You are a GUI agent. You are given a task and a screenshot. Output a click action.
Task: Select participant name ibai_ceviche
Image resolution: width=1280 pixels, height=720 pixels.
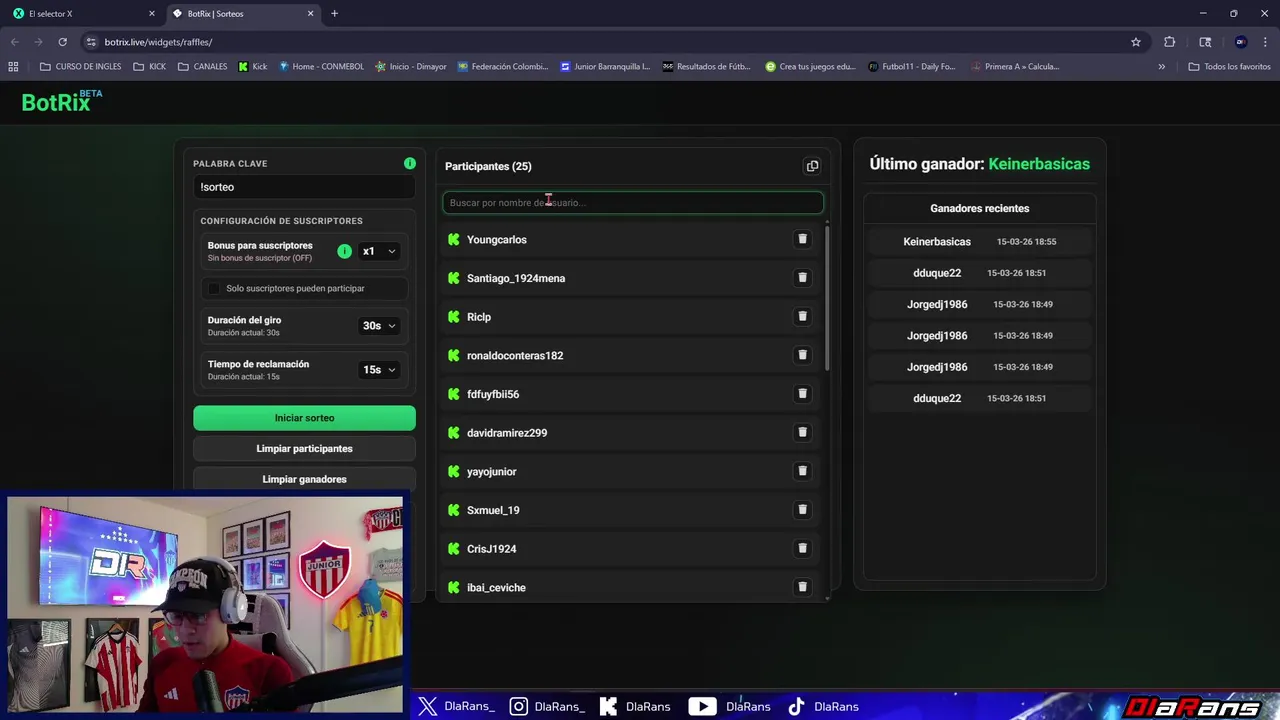(x=496, y=587)
